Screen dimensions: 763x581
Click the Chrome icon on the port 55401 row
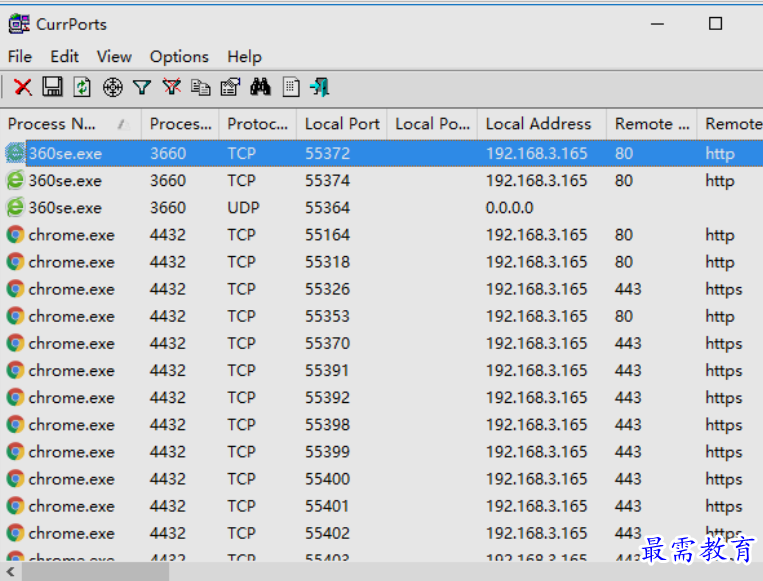(15, 506)
